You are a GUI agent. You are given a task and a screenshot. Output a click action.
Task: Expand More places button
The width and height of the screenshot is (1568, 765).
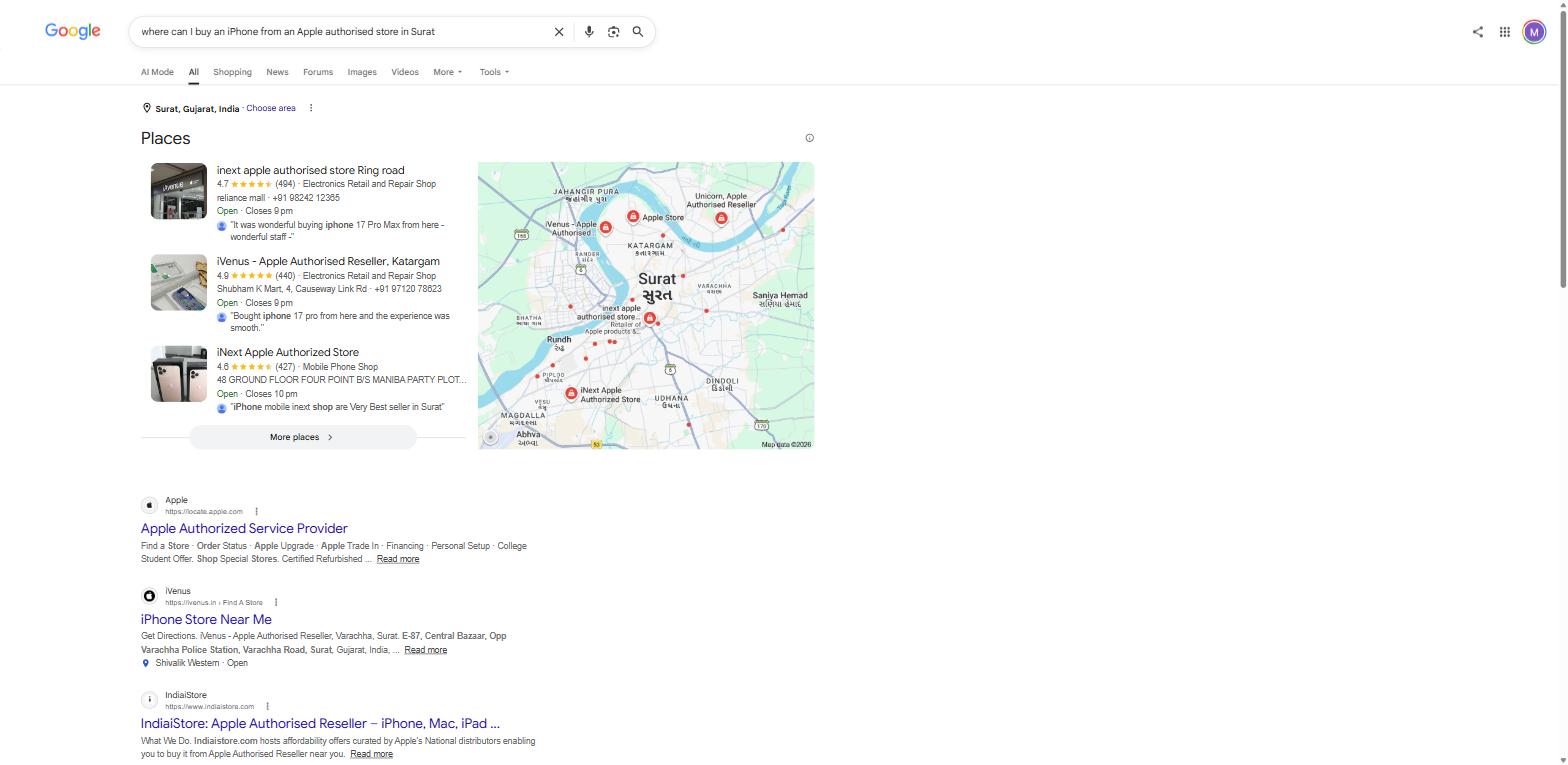[303, 437]
